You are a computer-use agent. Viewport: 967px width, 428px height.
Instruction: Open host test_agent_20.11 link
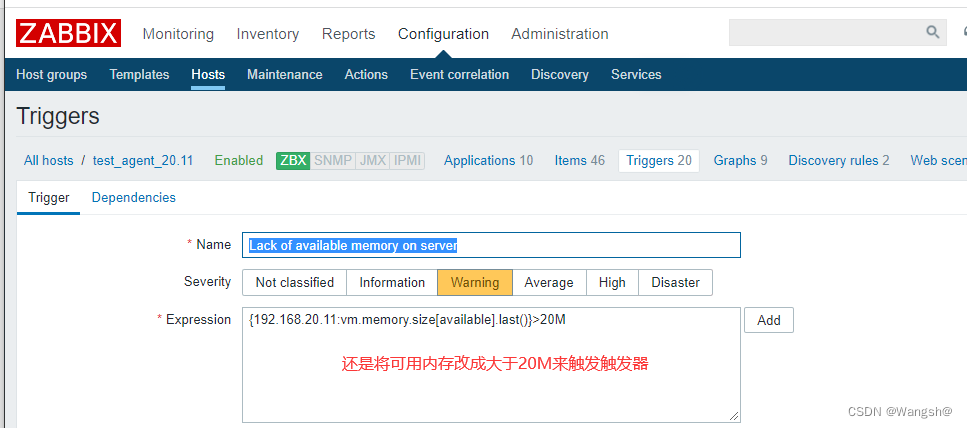pyautogui.click(x=142, y=161)
